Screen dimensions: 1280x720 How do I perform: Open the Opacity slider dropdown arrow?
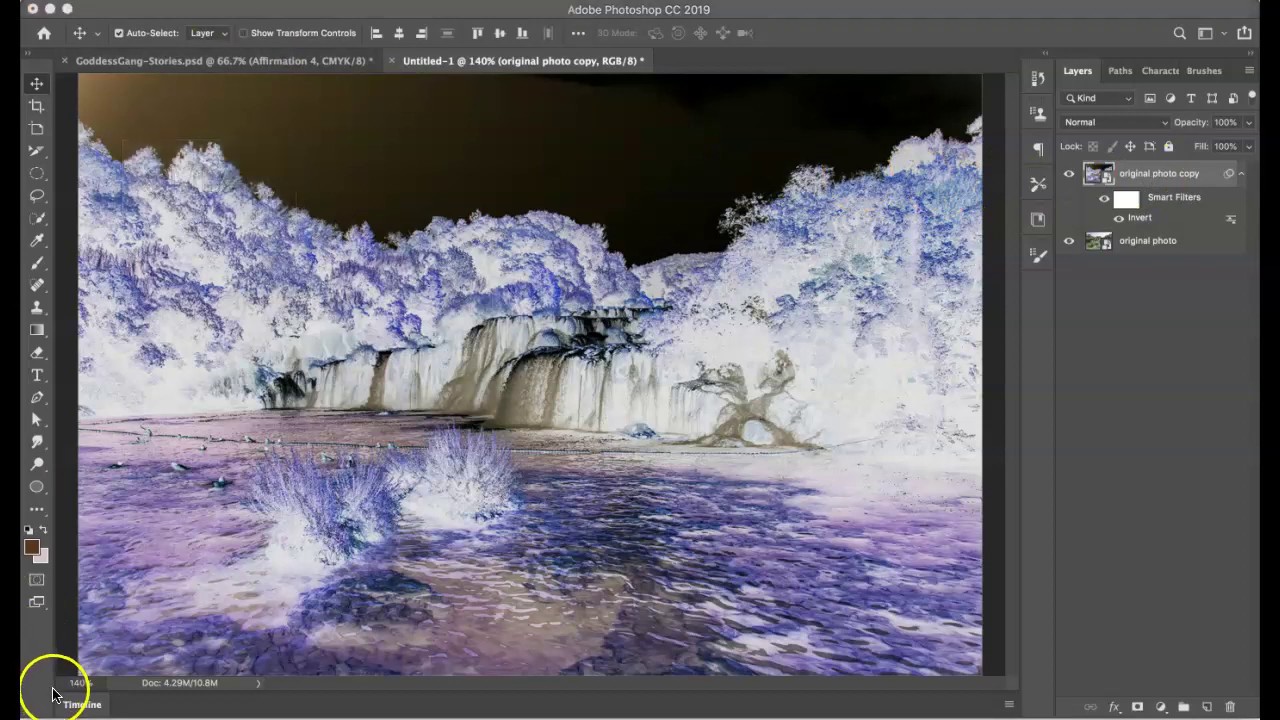1248,122
